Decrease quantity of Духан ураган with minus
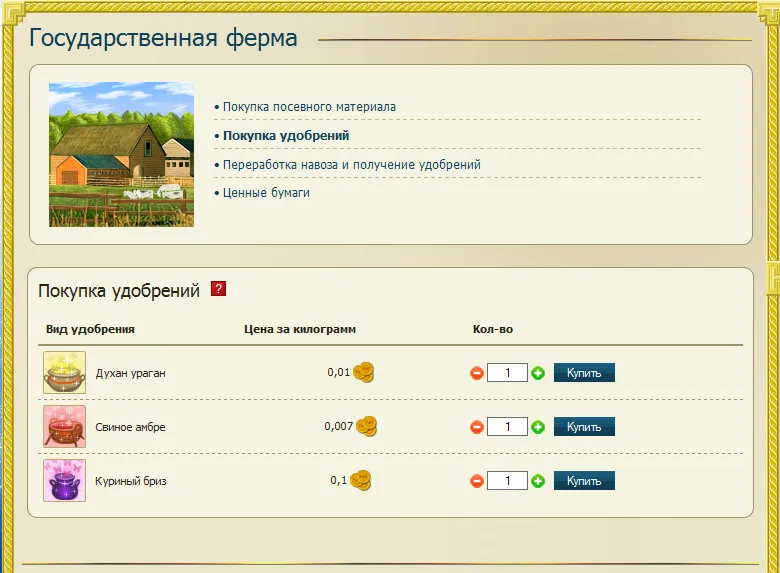The width and height of the screenshot is (780, 573). (x=477, y=373)
